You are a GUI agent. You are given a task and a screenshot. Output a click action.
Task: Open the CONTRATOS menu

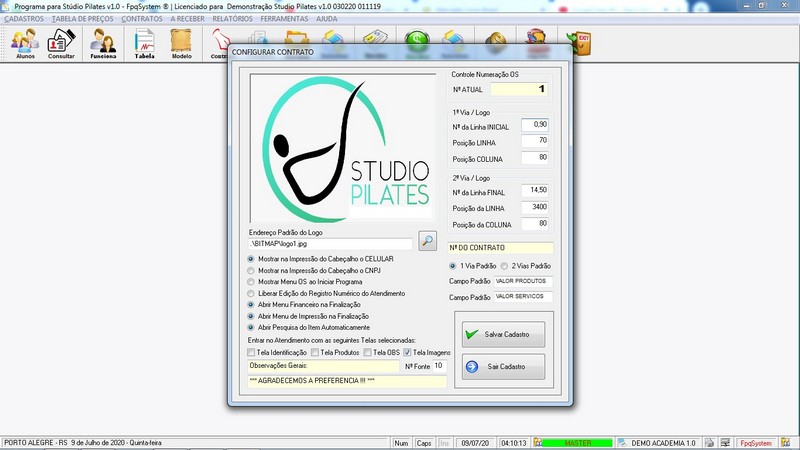(x=142, y=19)
